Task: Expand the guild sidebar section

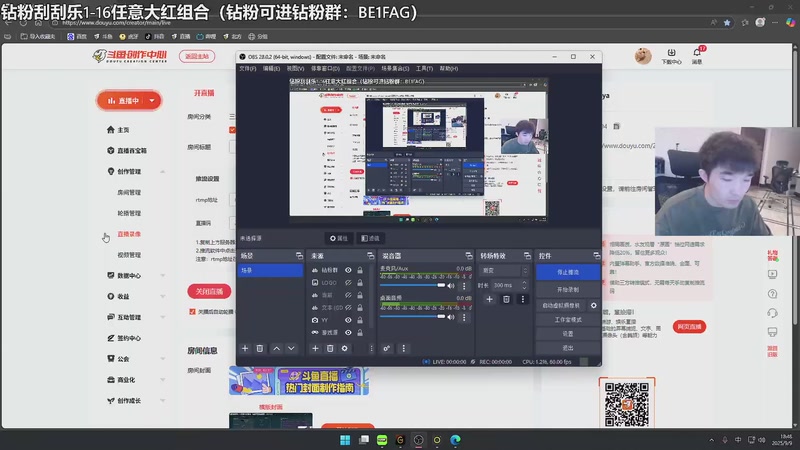Action: [x=163, y=359]
